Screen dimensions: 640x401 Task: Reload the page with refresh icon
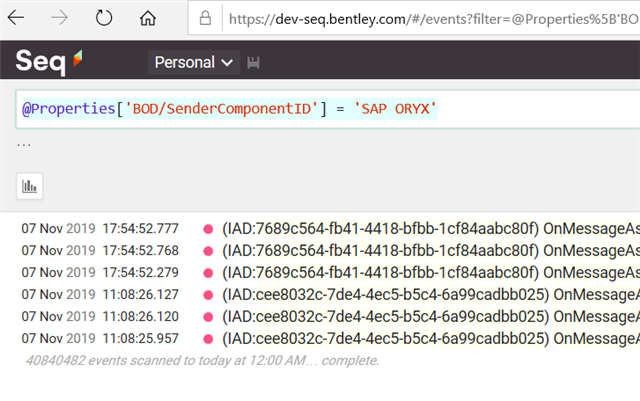(103, 18)
